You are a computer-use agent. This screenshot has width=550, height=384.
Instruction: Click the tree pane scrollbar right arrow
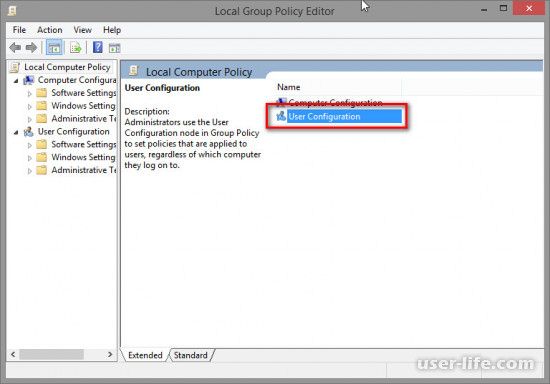coord(110,355)
